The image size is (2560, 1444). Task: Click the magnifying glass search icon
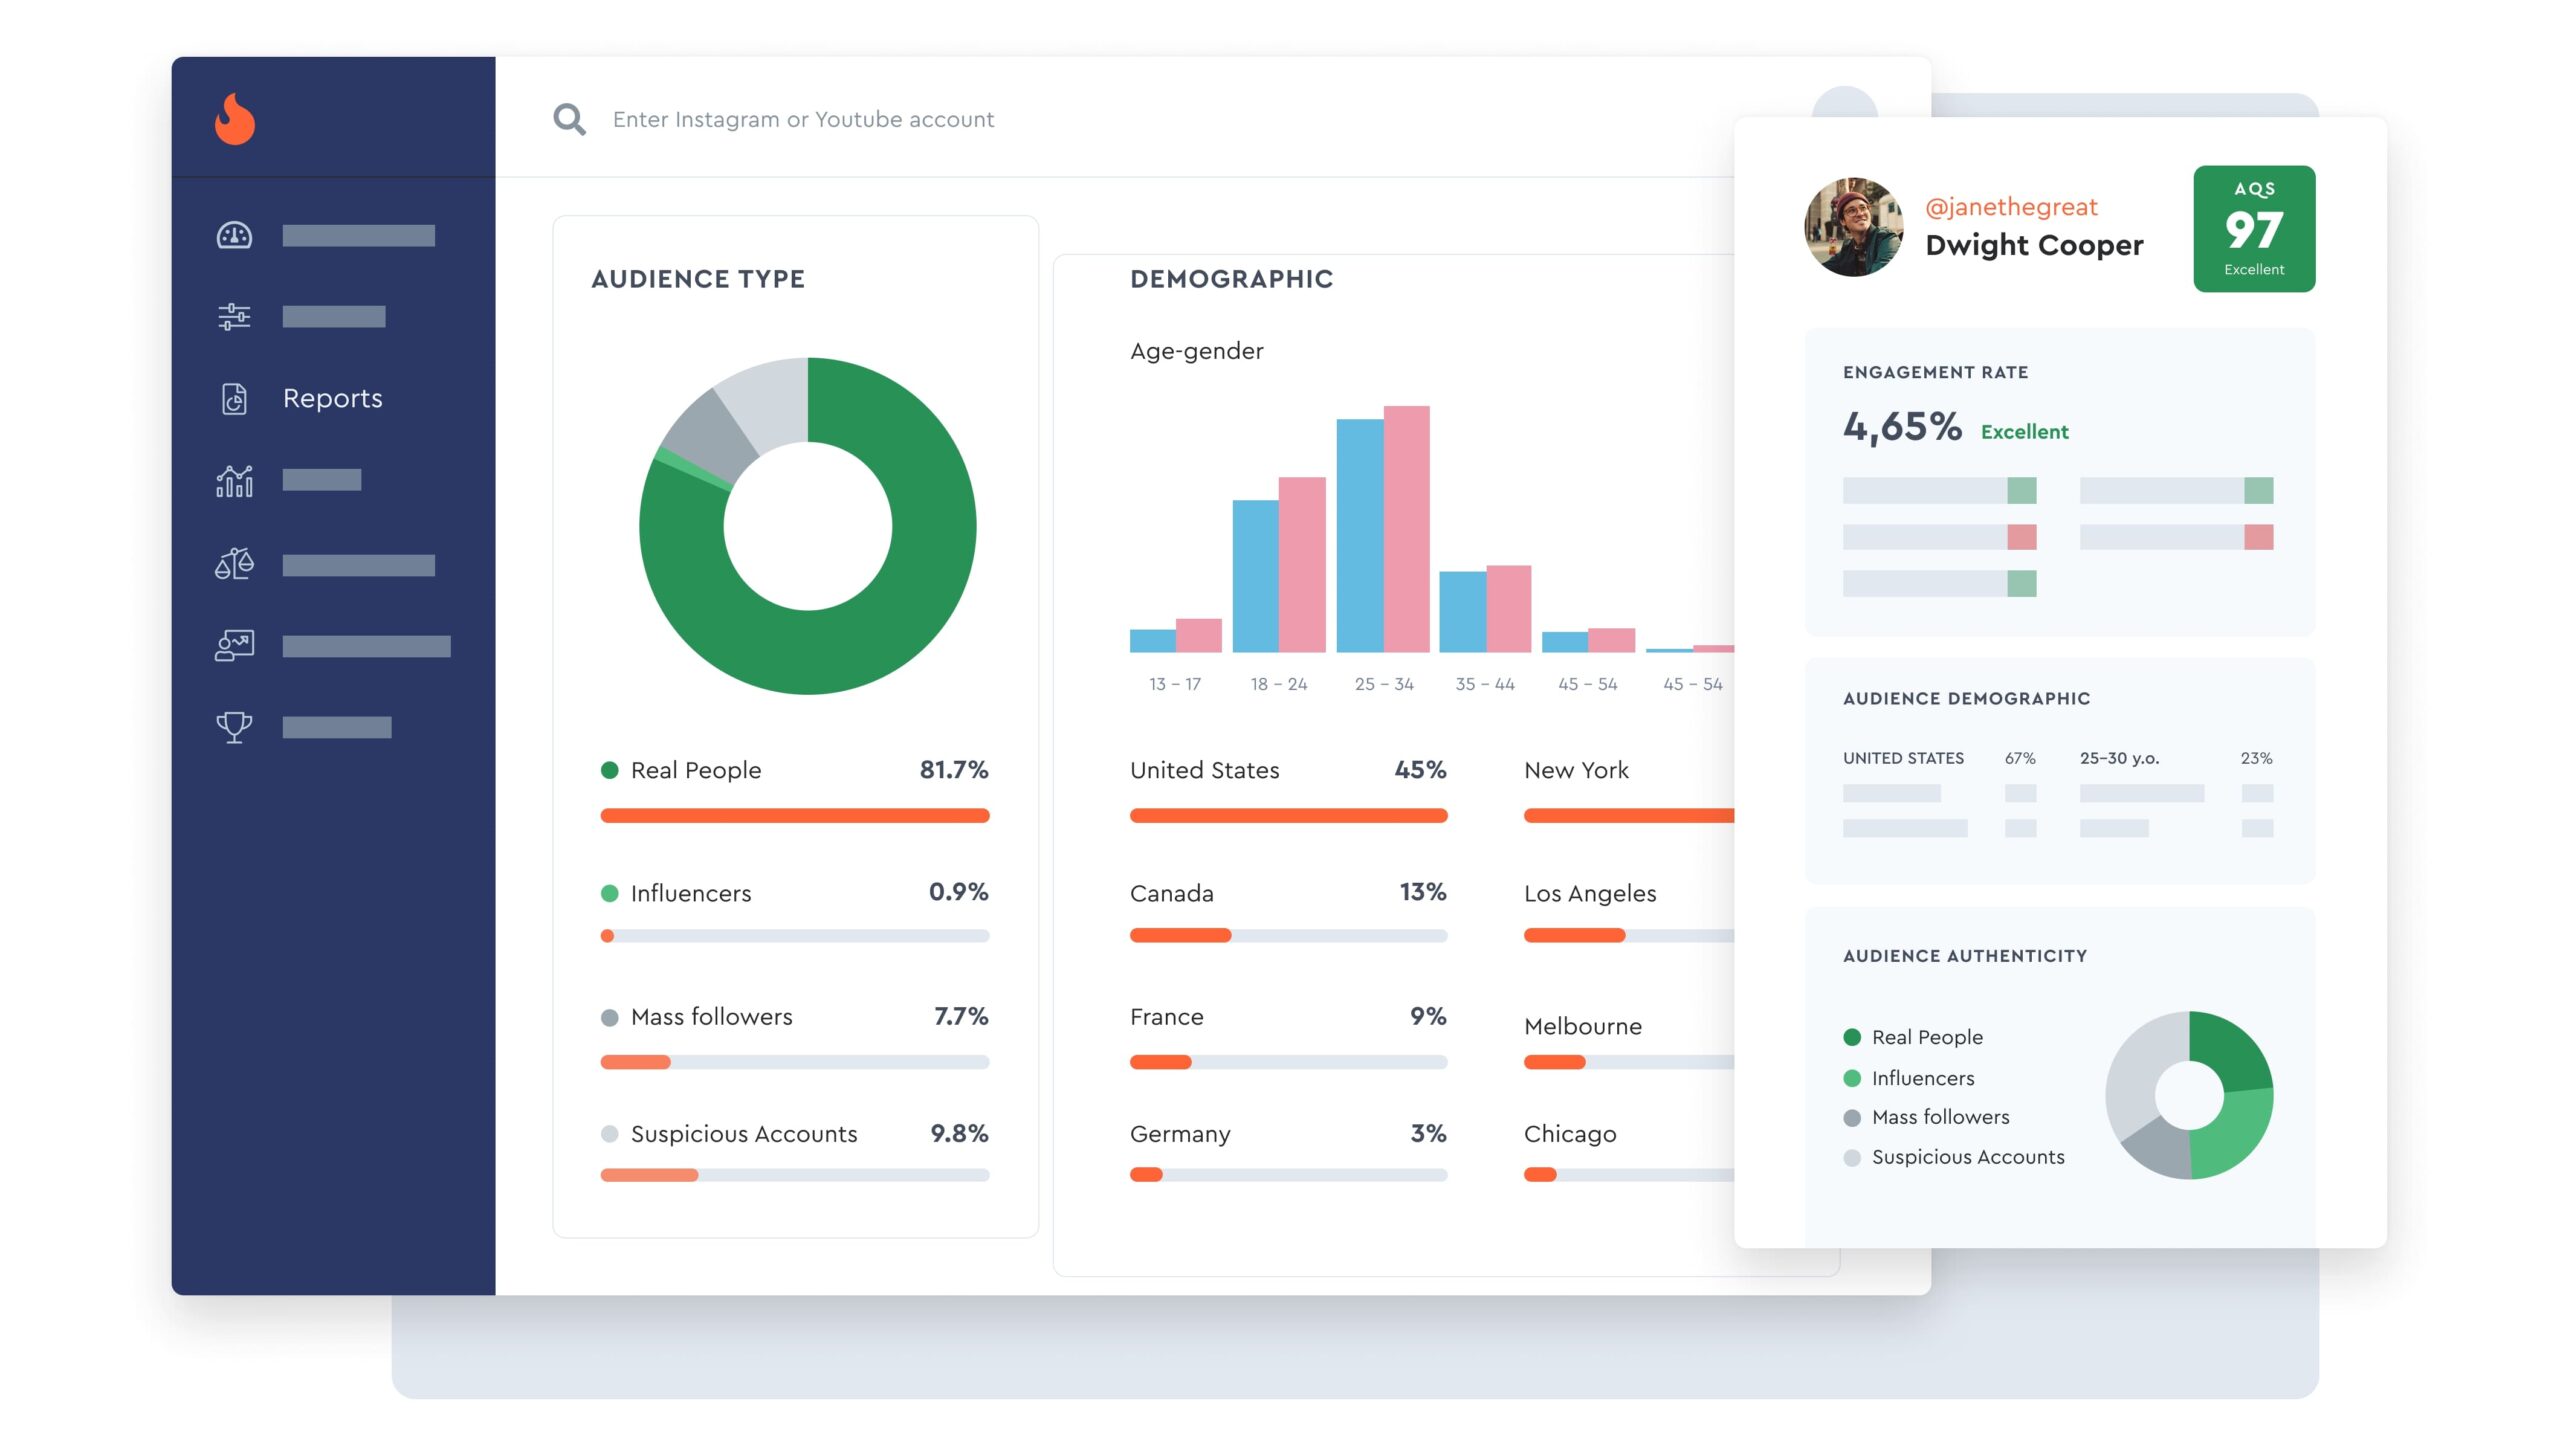coord(569,119)
